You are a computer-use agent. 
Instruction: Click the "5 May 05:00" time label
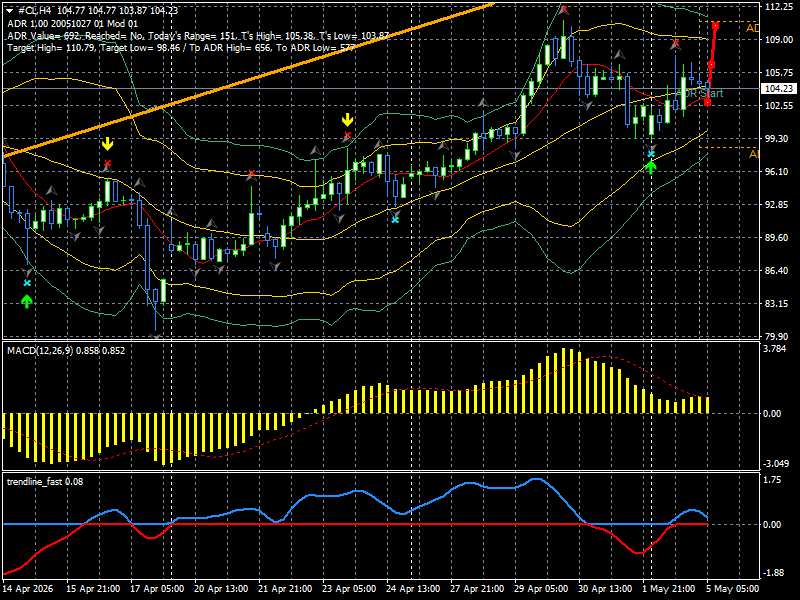(x=734, y=589)
